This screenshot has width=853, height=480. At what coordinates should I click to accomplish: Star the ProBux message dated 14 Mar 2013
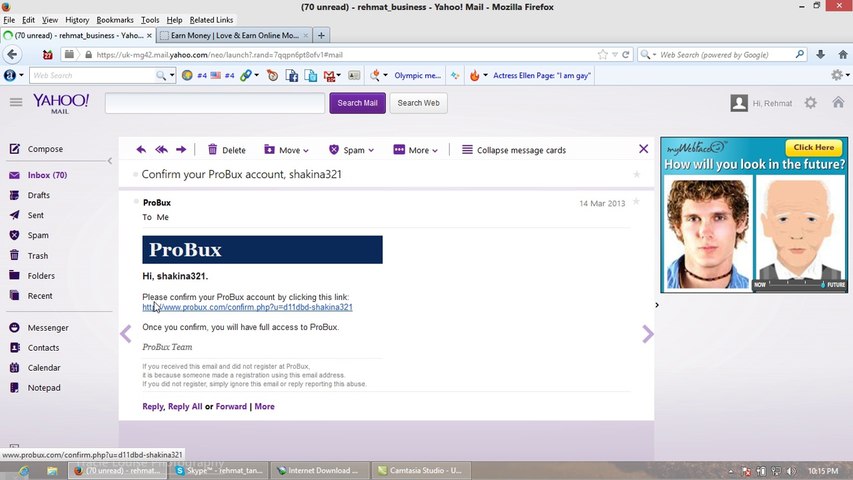coord(636,202)
